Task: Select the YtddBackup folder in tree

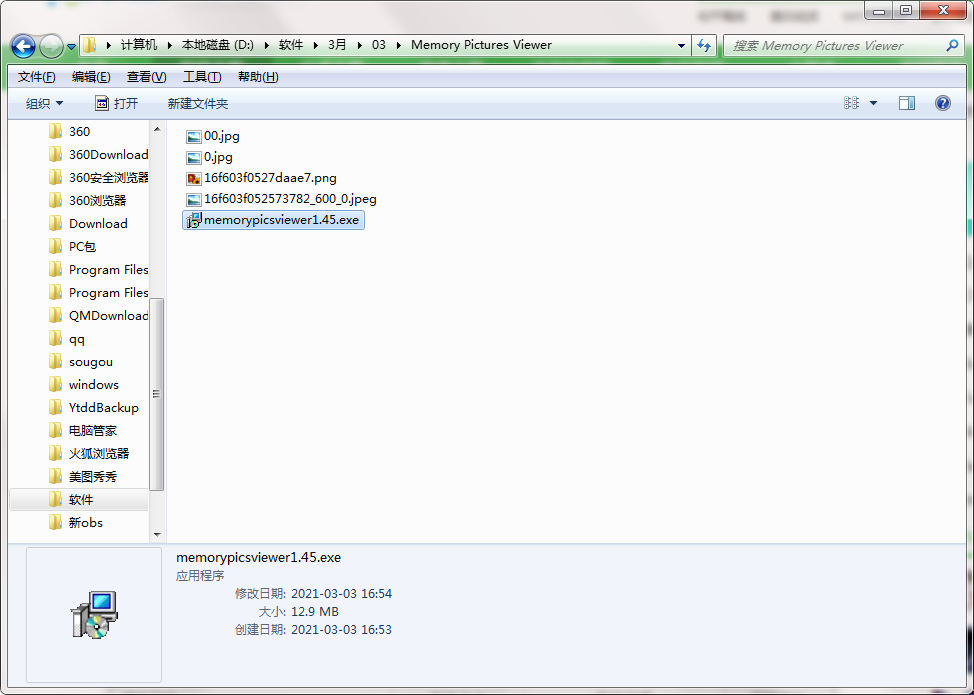Action: (93, 407)
